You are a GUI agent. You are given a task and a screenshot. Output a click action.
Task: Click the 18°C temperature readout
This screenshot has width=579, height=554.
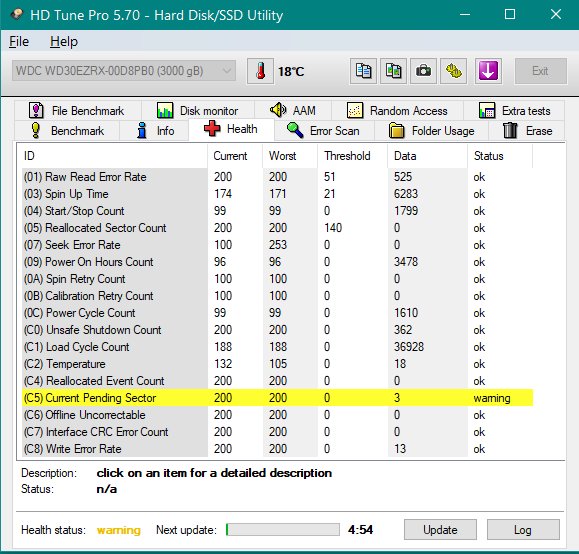click(x=291, y=71)
